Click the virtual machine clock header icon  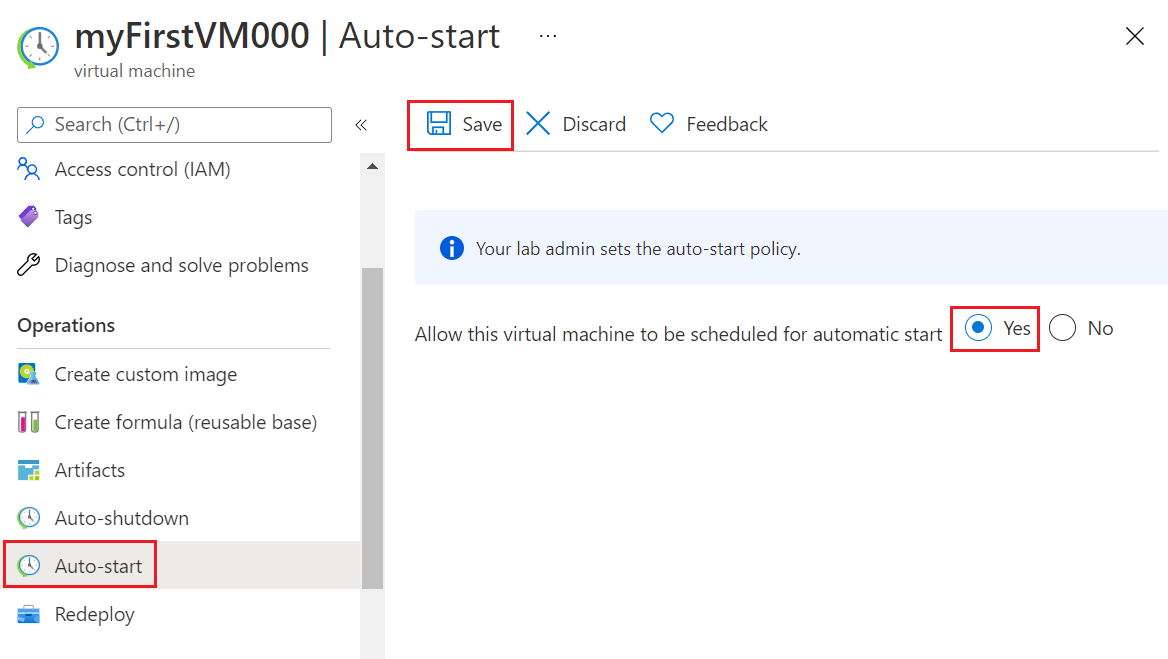[x=38, y=48]
